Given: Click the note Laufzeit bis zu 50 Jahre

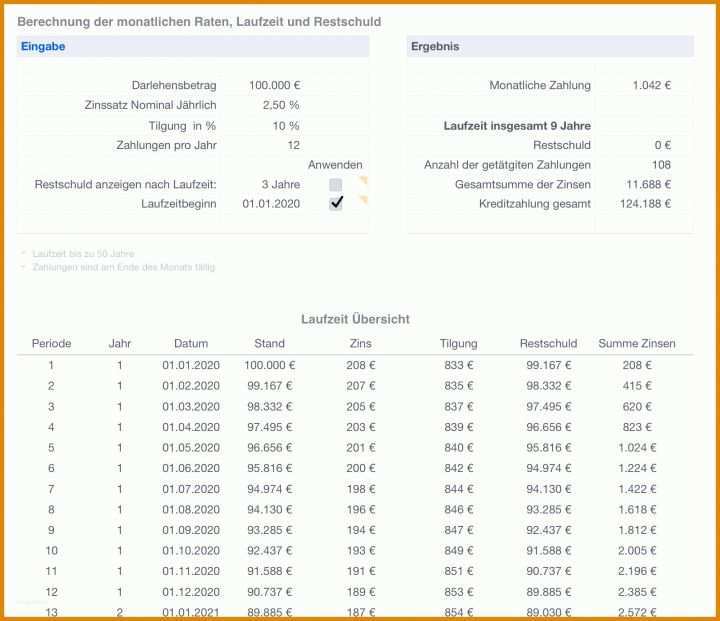Looking at the screenshot, I should (x=83, y=254).
